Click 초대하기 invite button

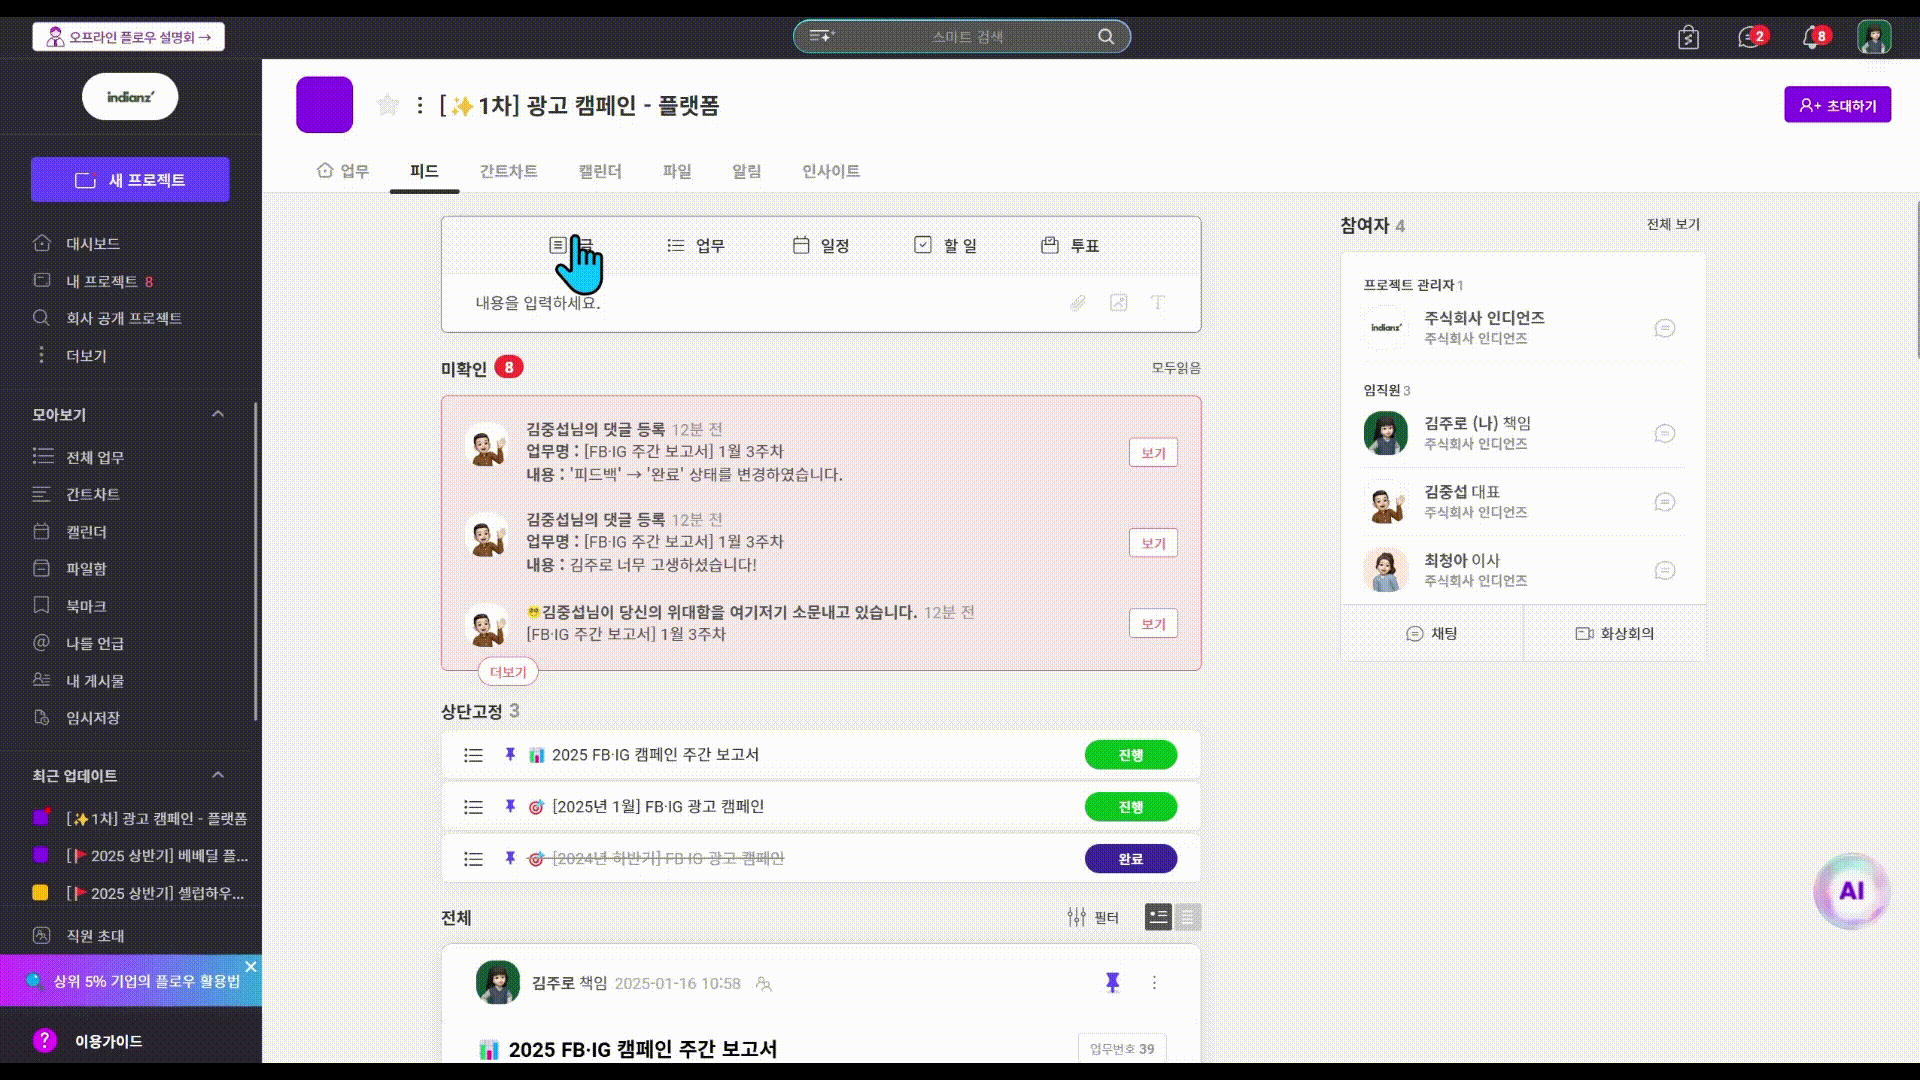coord(1837,105)
